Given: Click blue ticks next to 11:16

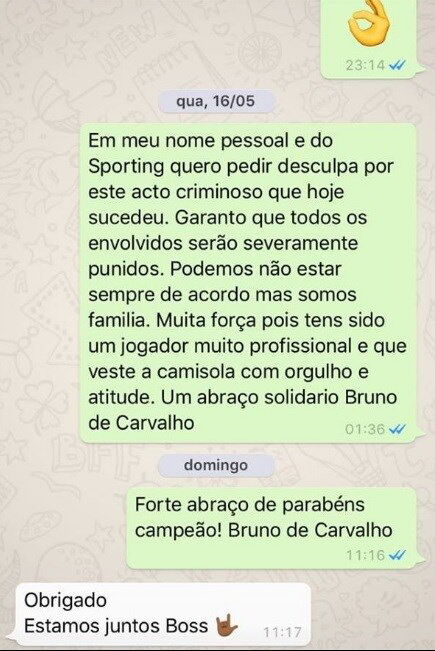Looking at the screenshot, I should [x=398, y=555].
